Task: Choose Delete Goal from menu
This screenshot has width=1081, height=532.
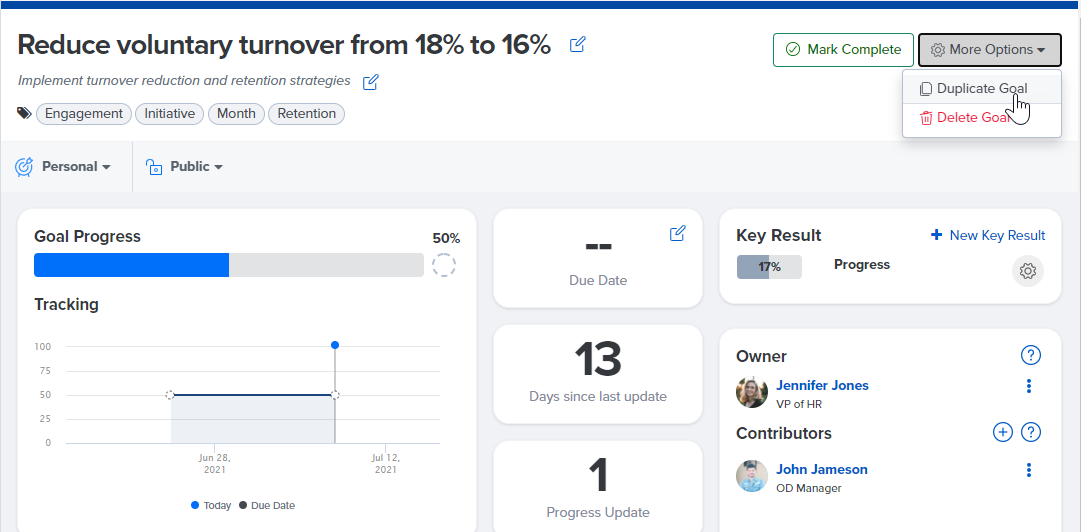Action: point(982,118)
